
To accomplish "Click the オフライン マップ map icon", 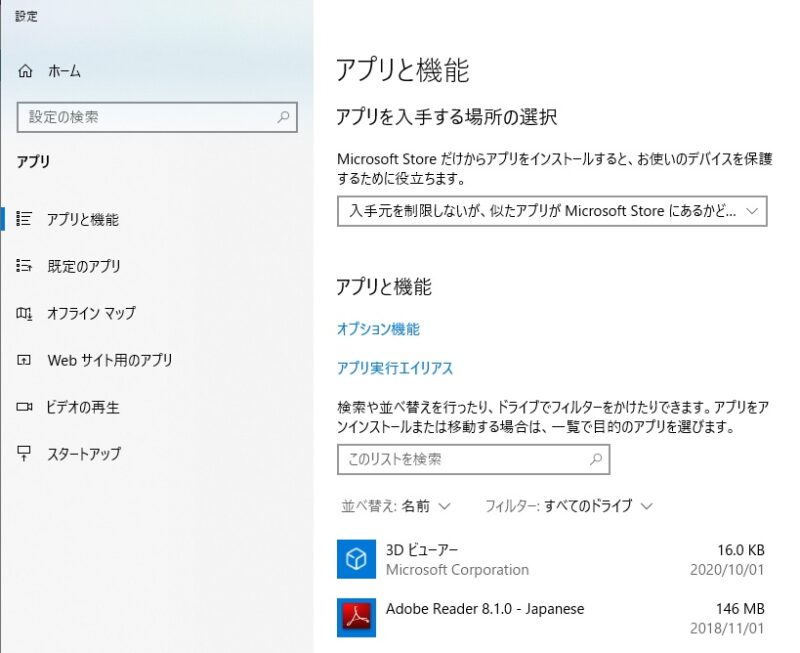I will (24, 313).
